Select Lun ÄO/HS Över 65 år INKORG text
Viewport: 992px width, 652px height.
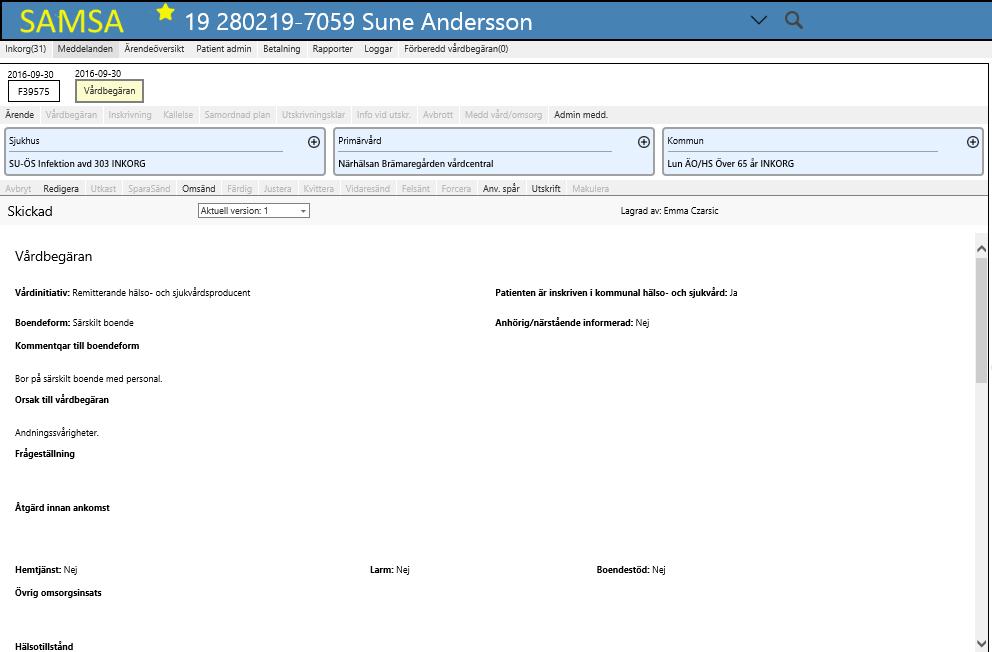(730, 163)
